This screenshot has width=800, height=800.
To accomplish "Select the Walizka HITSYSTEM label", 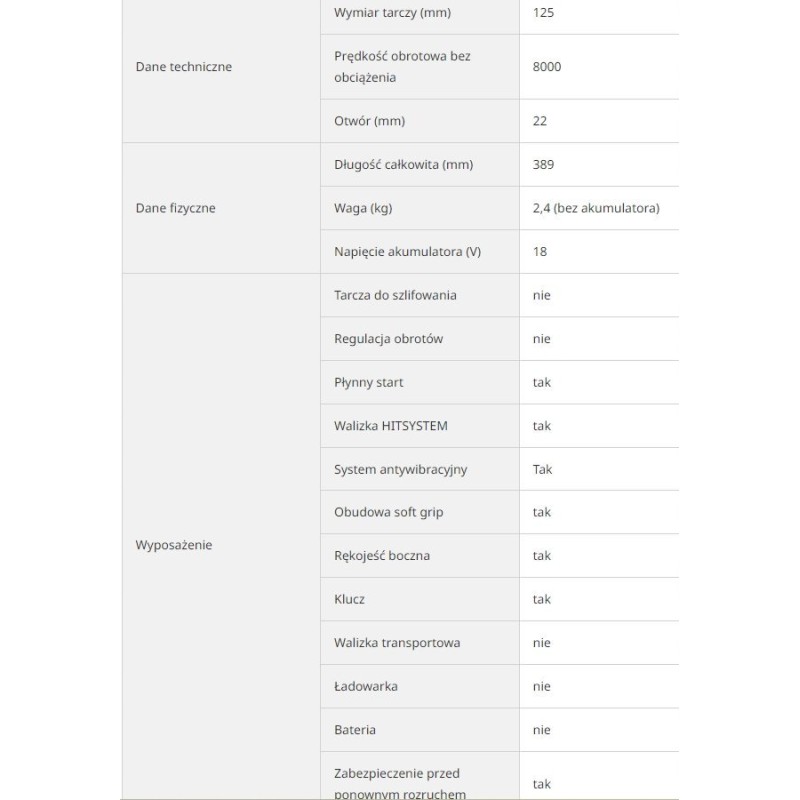I will (391, 426).
